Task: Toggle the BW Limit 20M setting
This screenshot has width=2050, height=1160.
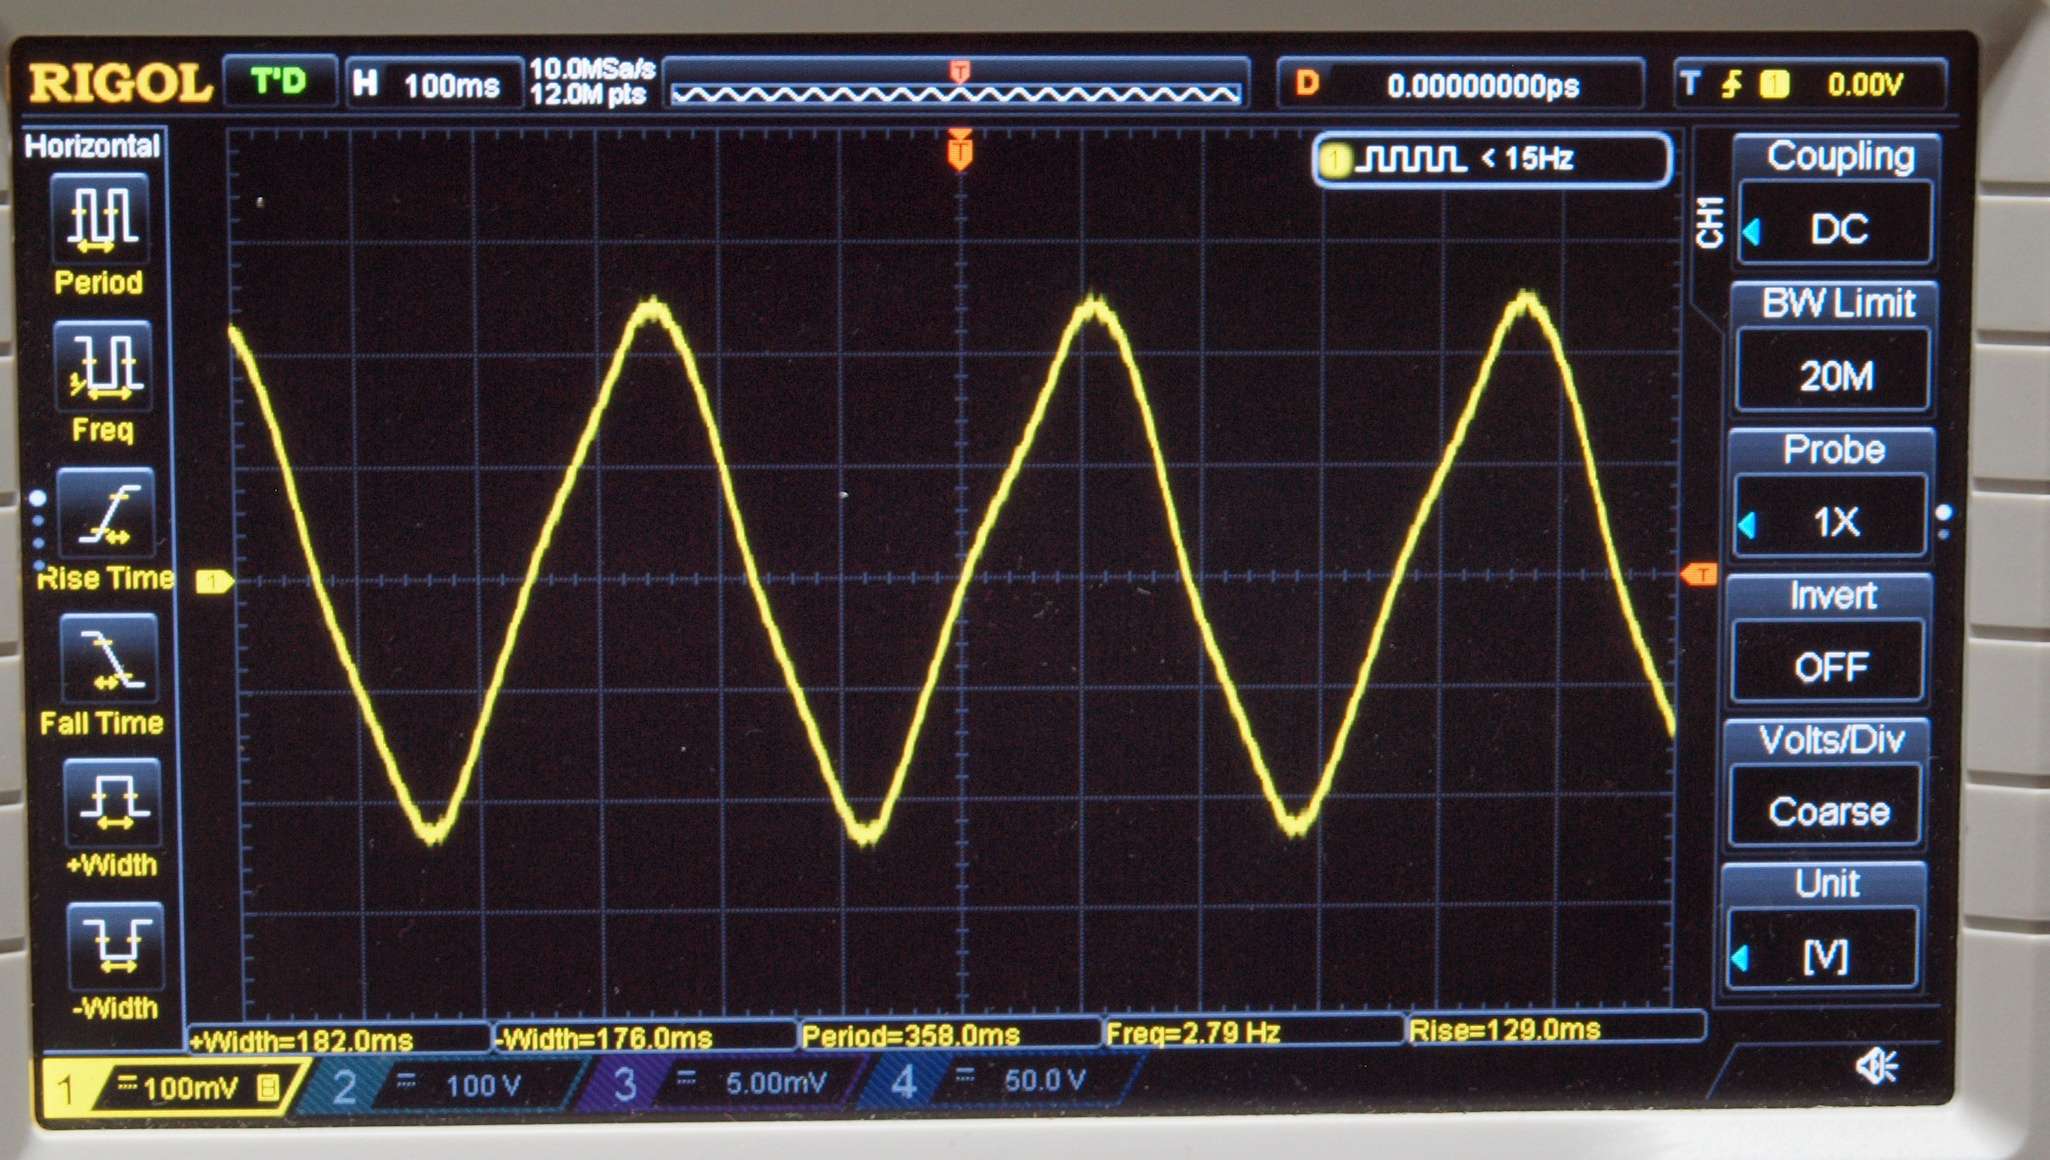Action: 1835,373
